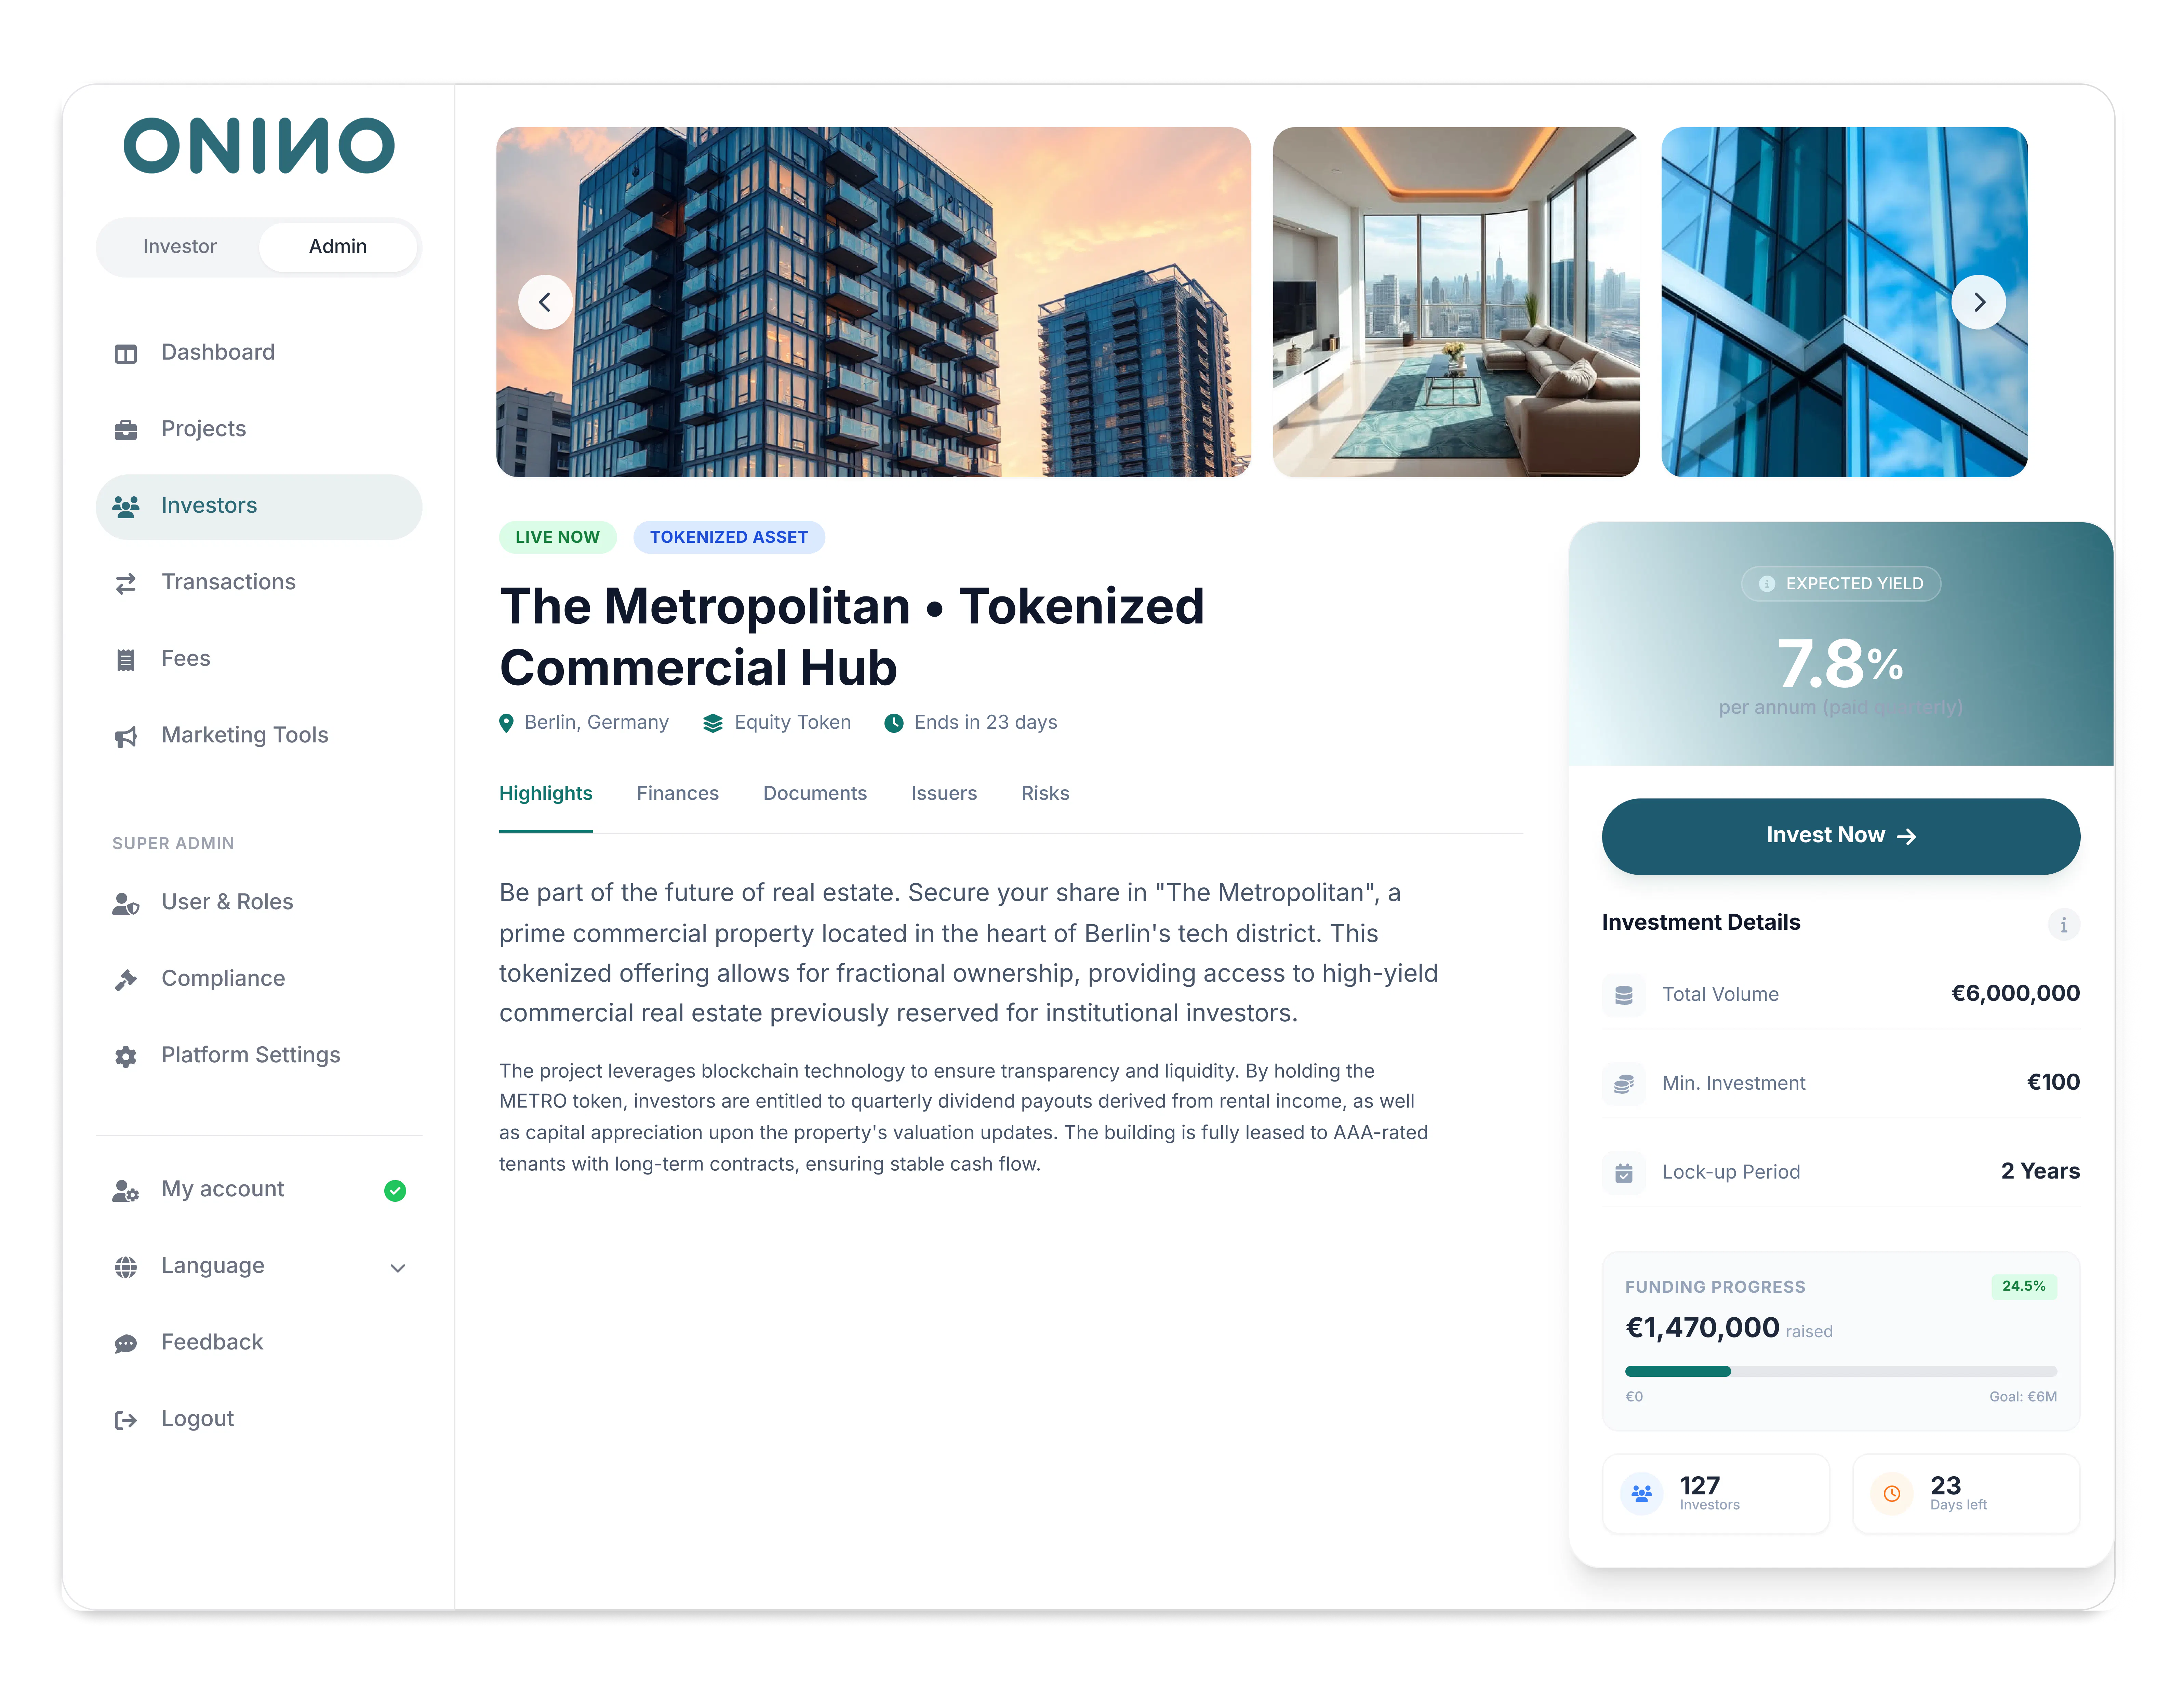Viewport: 2184px width, 1694px height.
Task: Click the Berlin location pin icon
Action: tap(506, 723)
